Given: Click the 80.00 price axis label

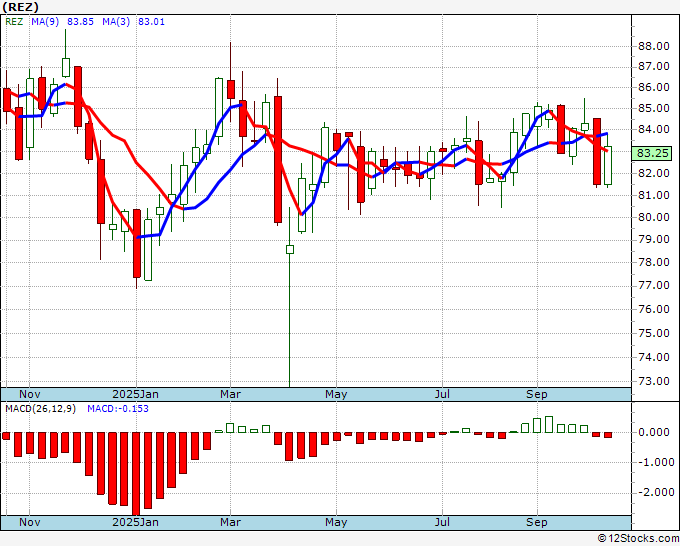Looking at the screenshot, I should click(x=654, y=217).
